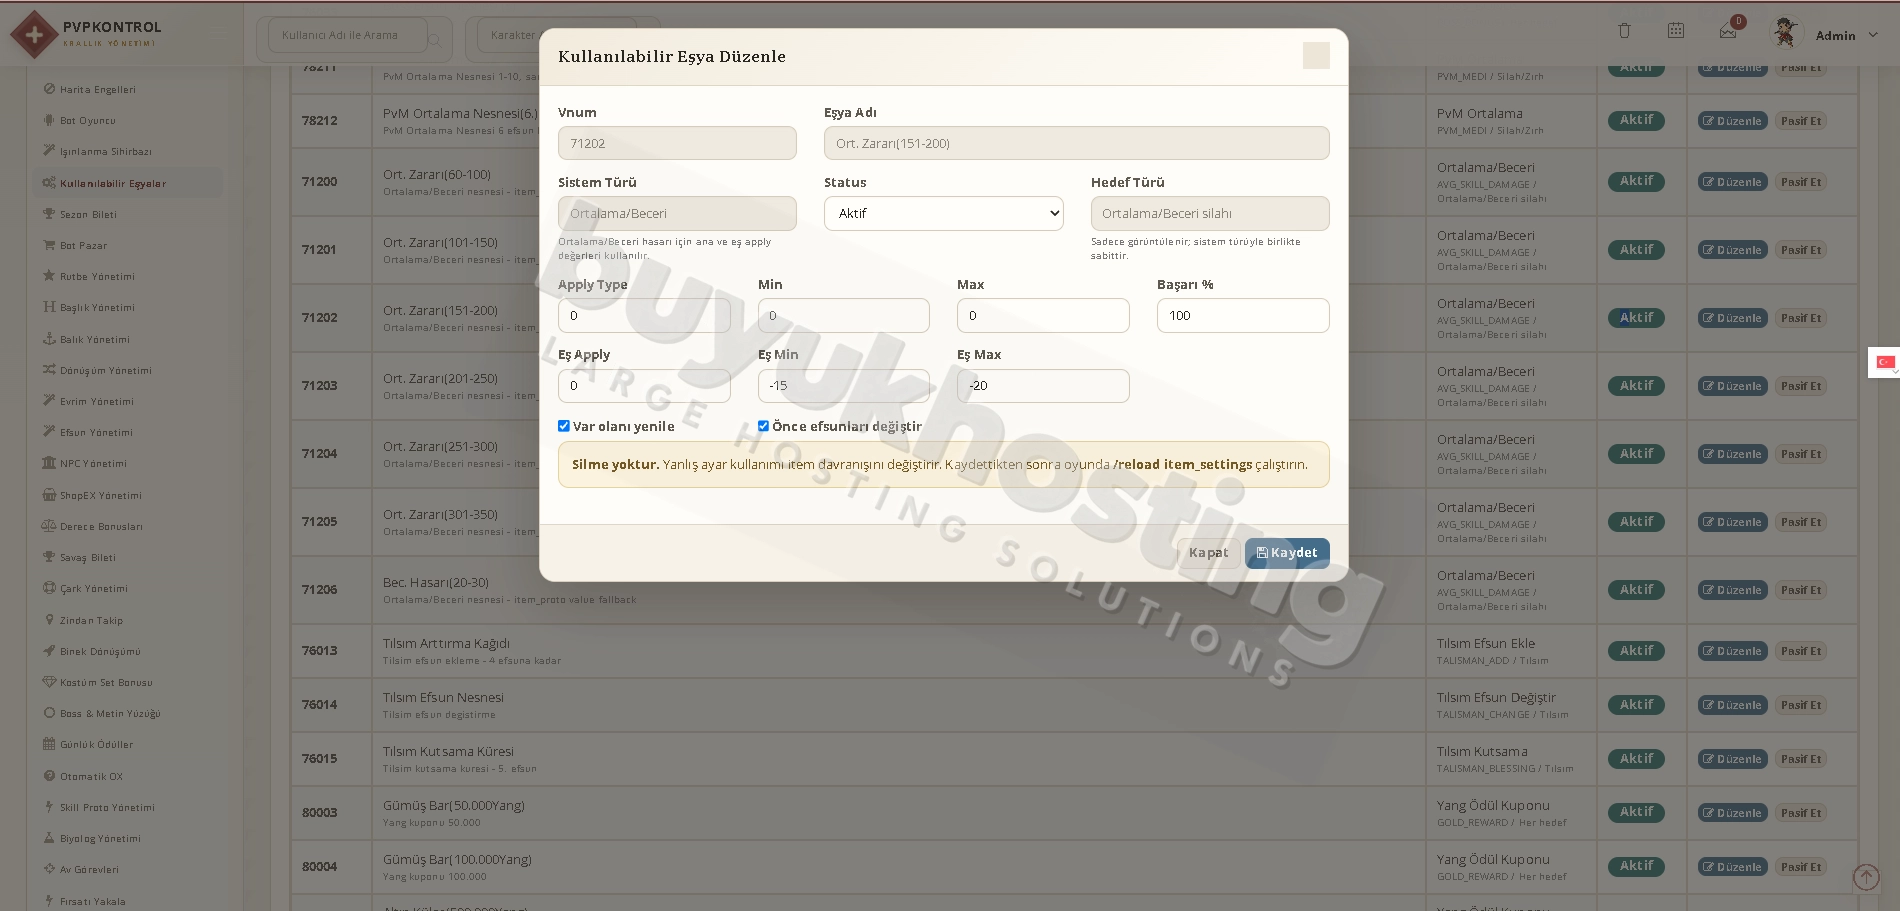Click the Otomatik OX question icon
Viewport: 1900px width, 911px height.
[49, 776]
